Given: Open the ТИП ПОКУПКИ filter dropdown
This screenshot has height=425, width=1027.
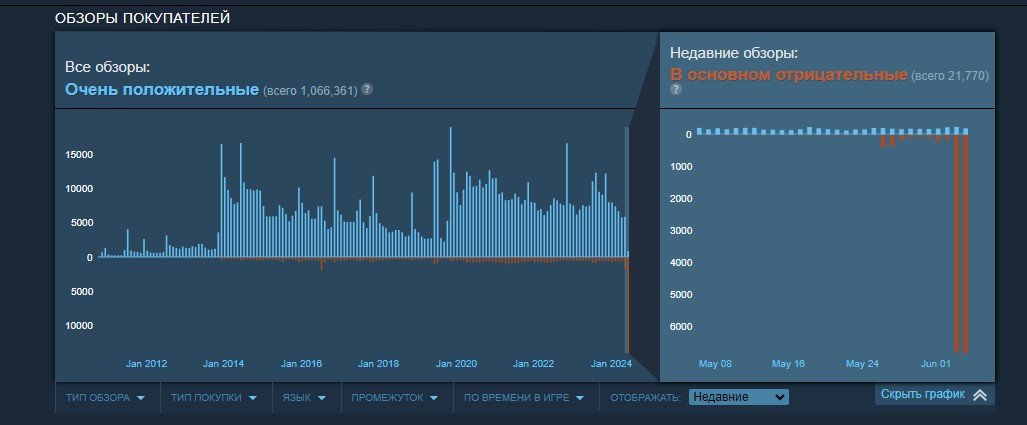Looking at the screenshot, I should [x=214, y=397].
